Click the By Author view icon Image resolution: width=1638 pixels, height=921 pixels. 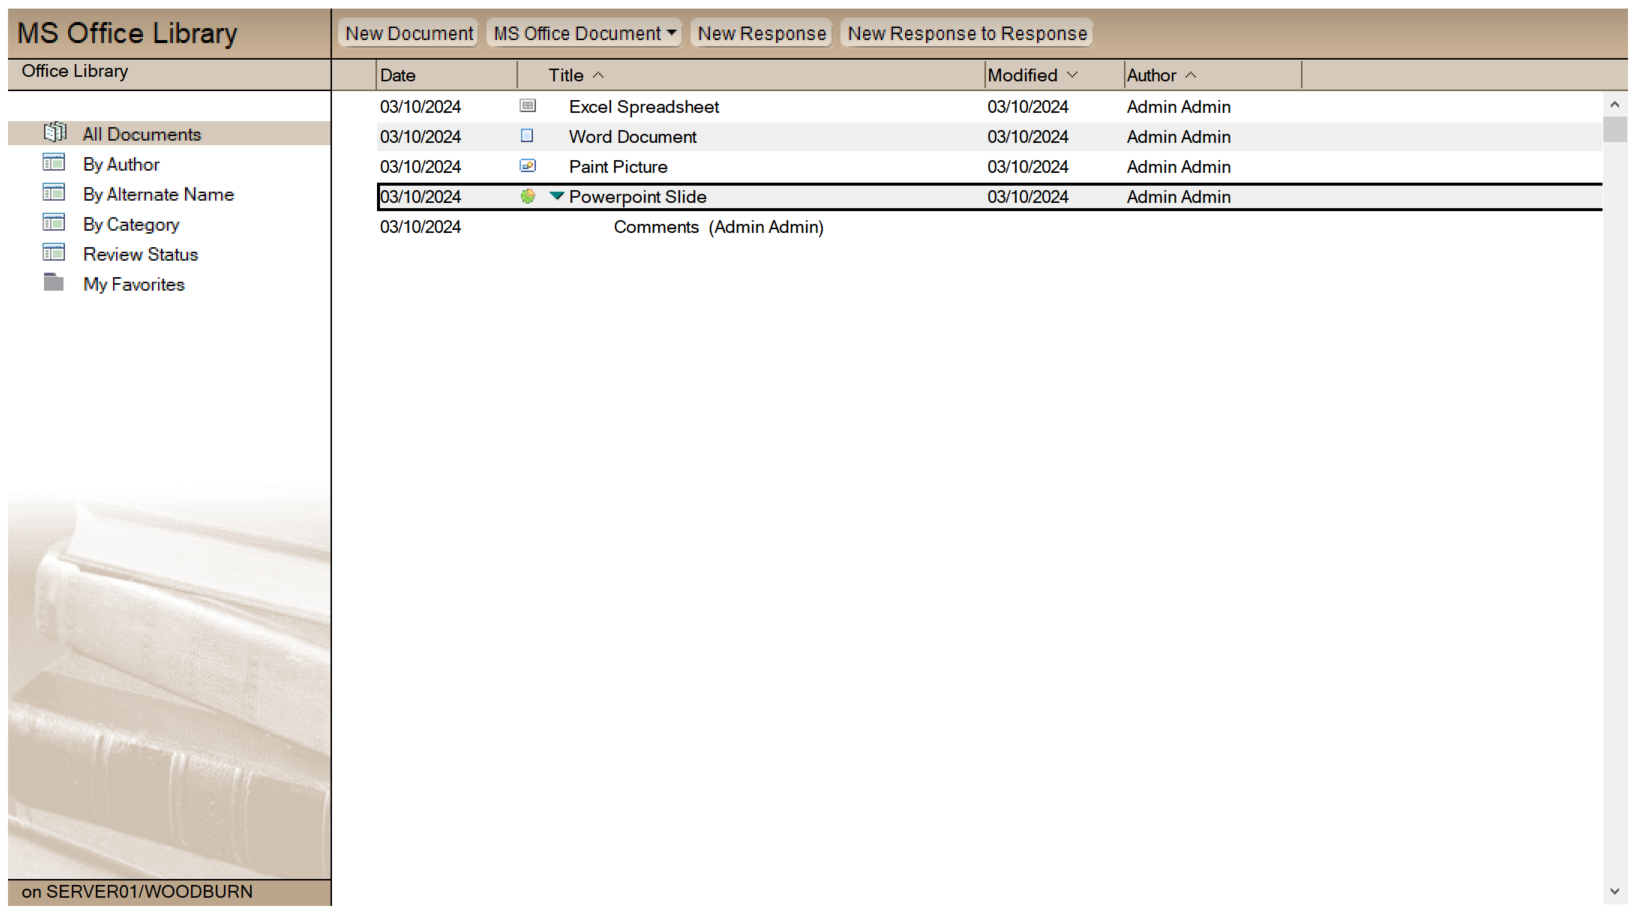[54, 162]
